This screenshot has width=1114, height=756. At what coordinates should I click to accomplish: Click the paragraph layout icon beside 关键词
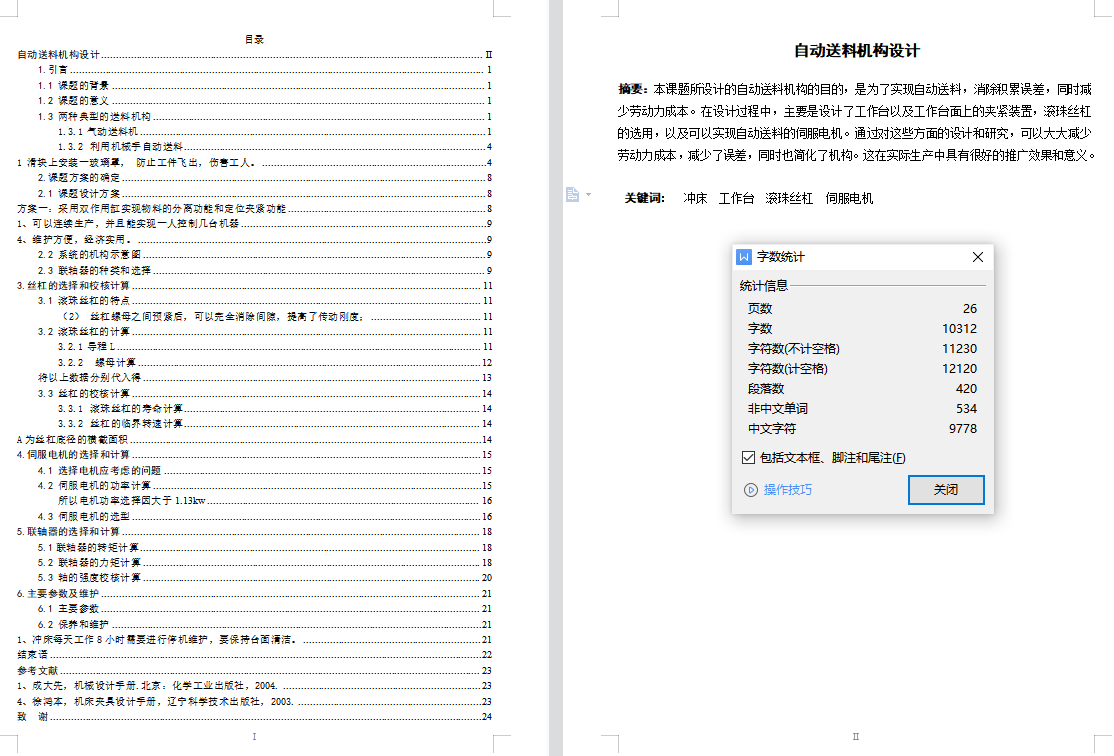pos(572,194)
